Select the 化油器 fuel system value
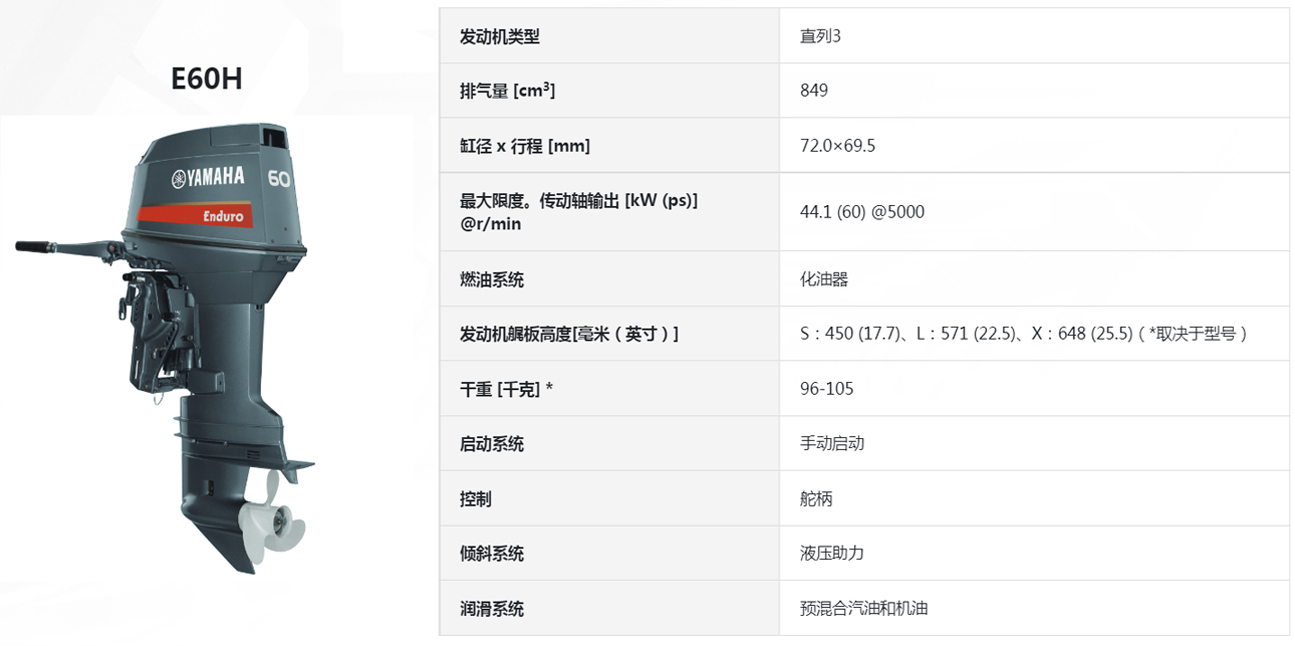 pyautogui.click(x=824, y=279)
